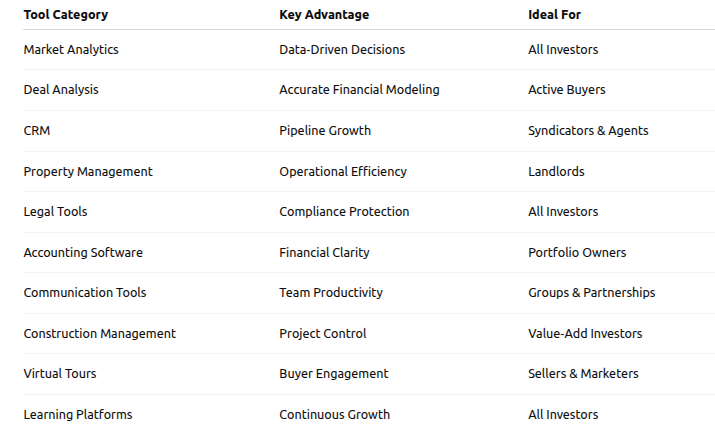715x438 pixels.
Task: Click the Ideal For column header
Action: point(554,15)
